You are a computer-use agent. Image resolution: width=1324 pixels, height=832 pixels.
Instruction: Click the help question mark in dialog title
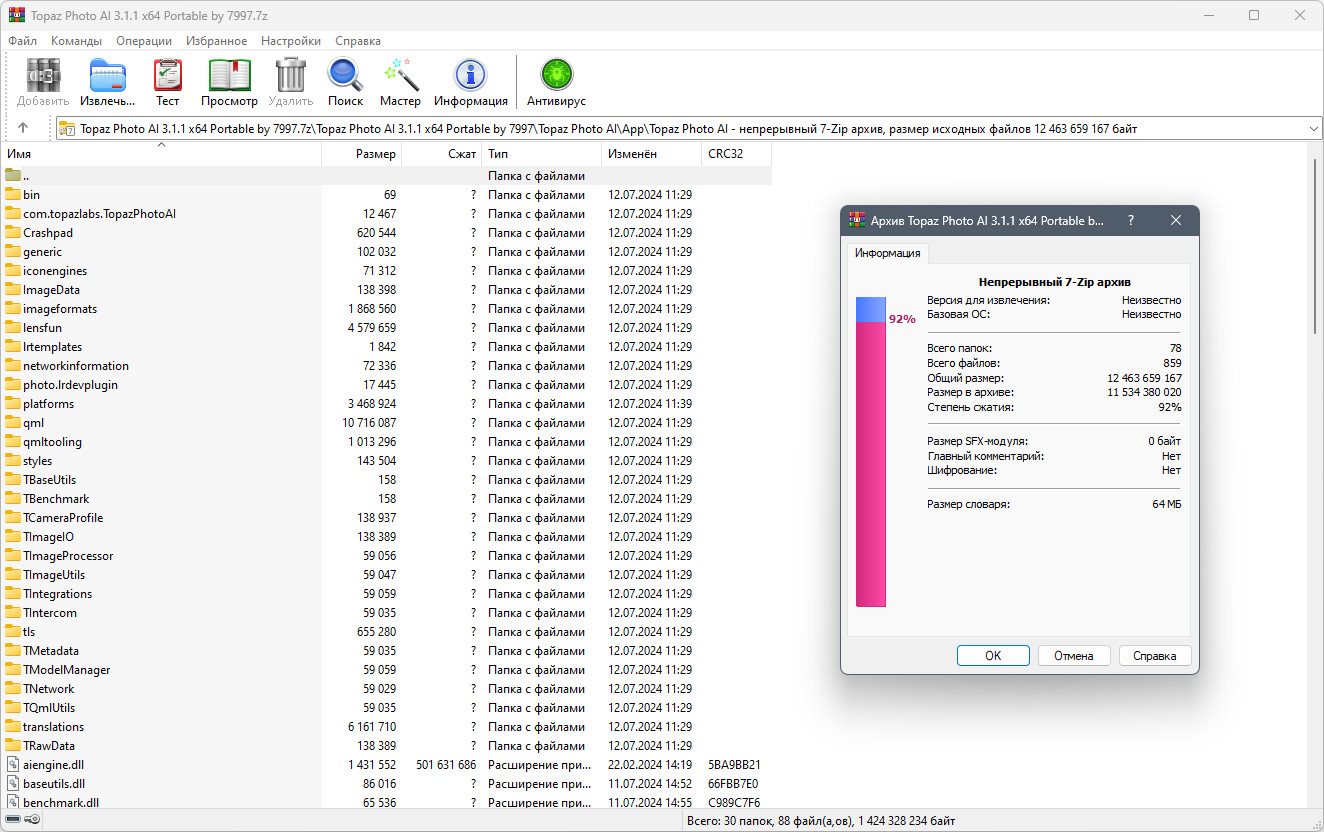pos(1130,221)
